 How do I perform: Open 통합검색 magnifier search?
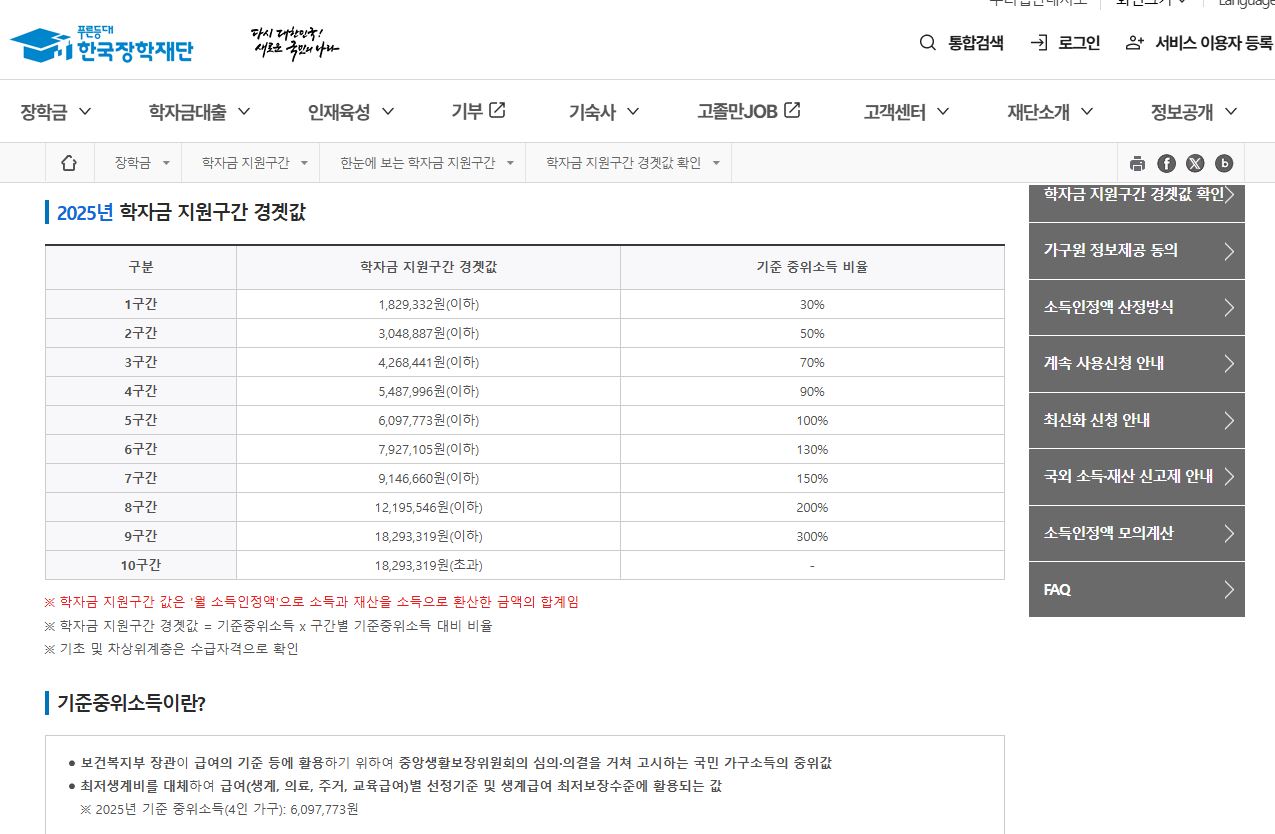[961, 43]
